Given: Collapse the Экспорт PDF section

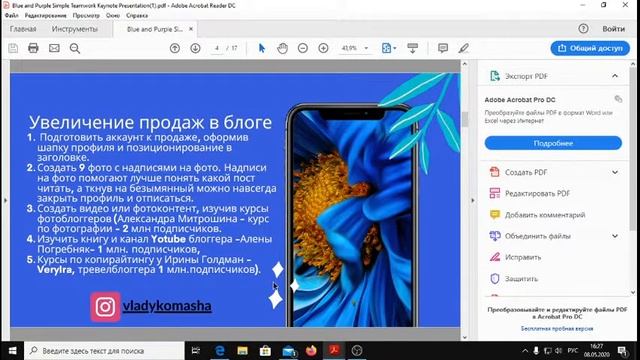Looking at the screenshot, I should pyautogui.click(x=615, y=76).
